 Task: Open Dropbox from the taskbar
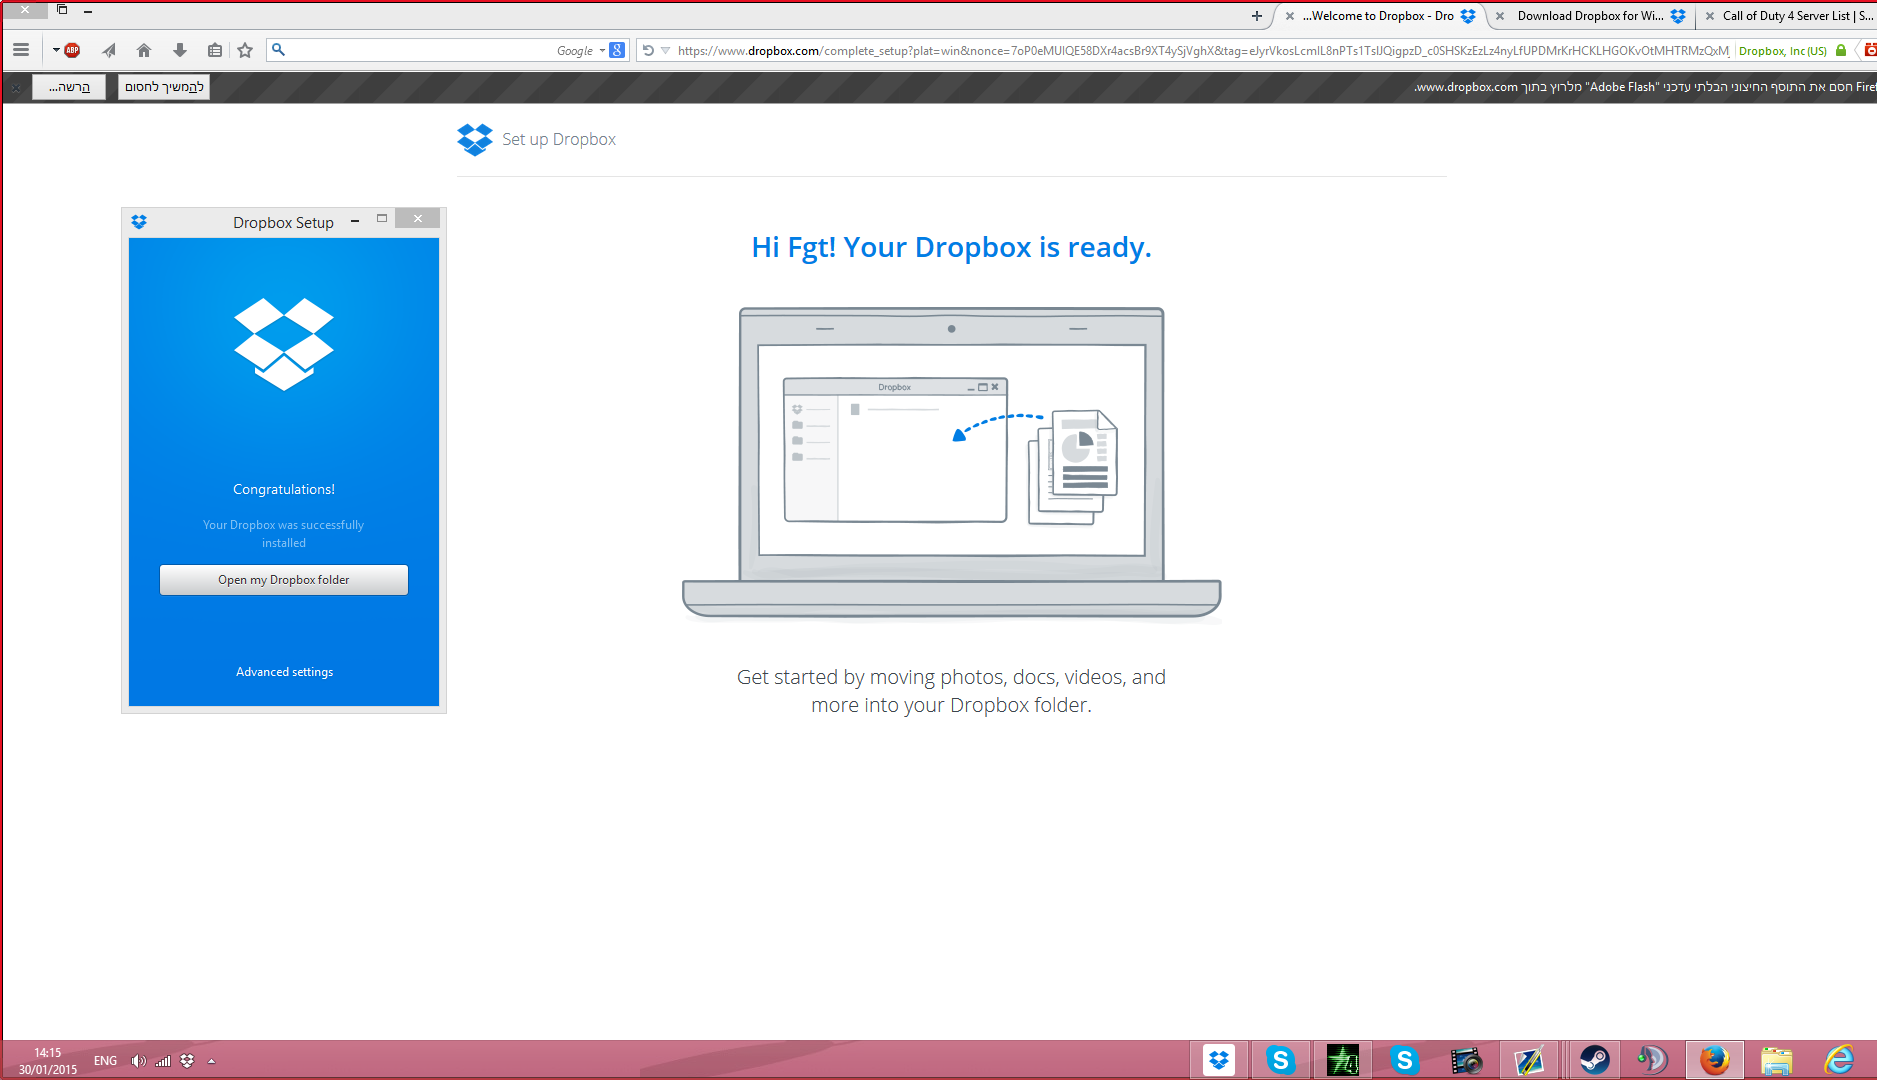point(1219,1060)
